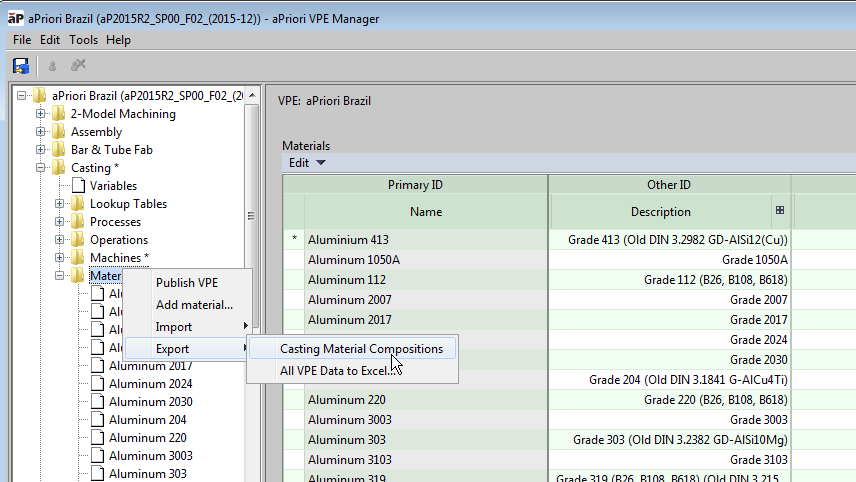Click the Aluminum 2024 document icon
This screenshot has height=482, width=856.
(97, 384)
